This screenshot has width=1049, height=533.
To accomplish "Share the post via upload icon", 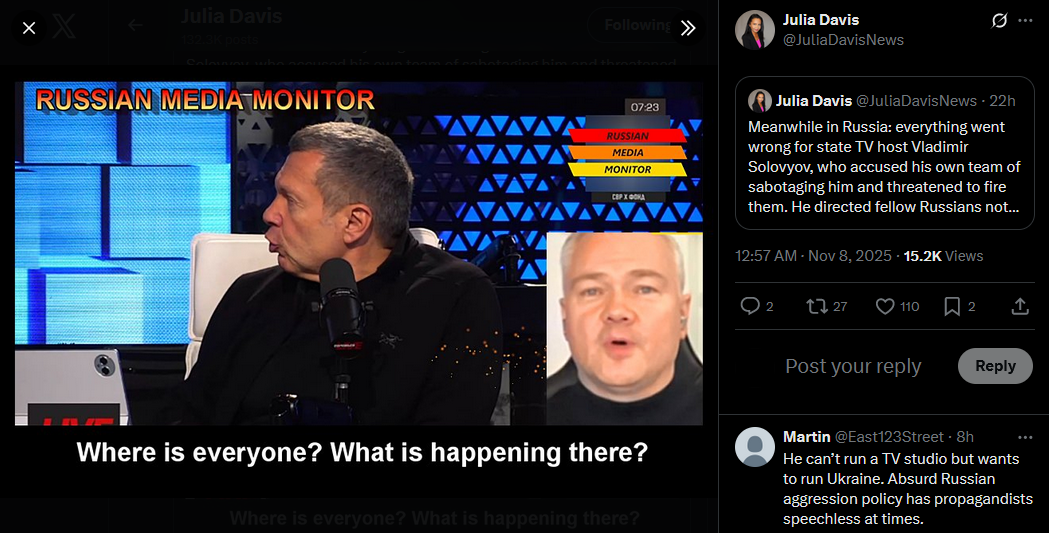I will coord(1020,306).
